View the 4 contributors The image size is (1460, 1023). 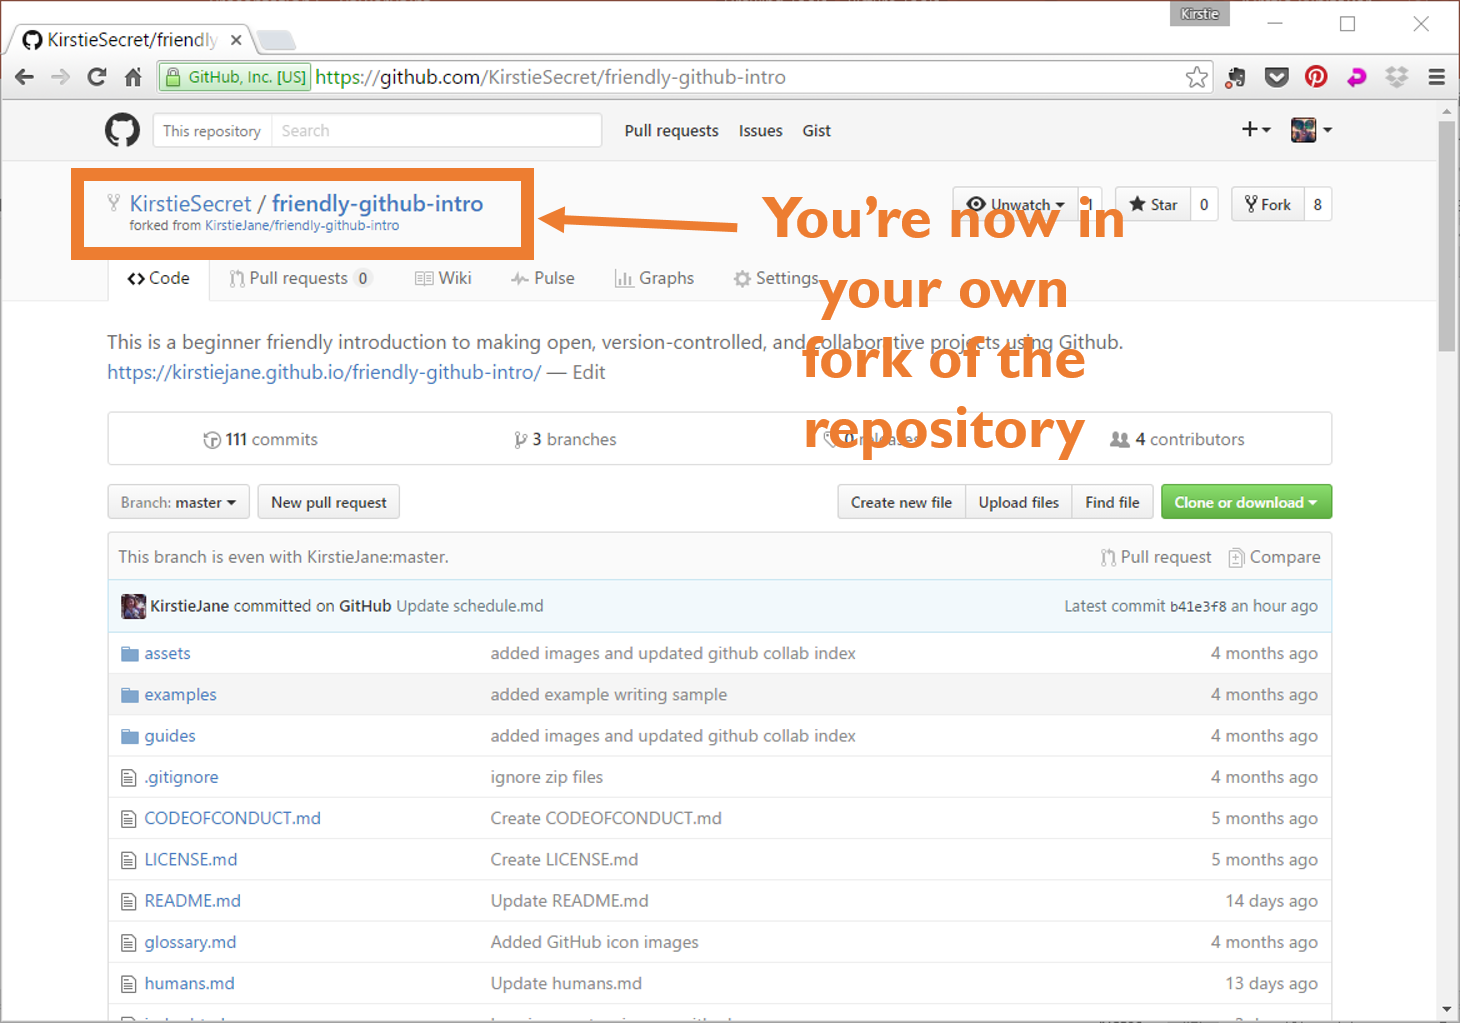coord(1178,439)
